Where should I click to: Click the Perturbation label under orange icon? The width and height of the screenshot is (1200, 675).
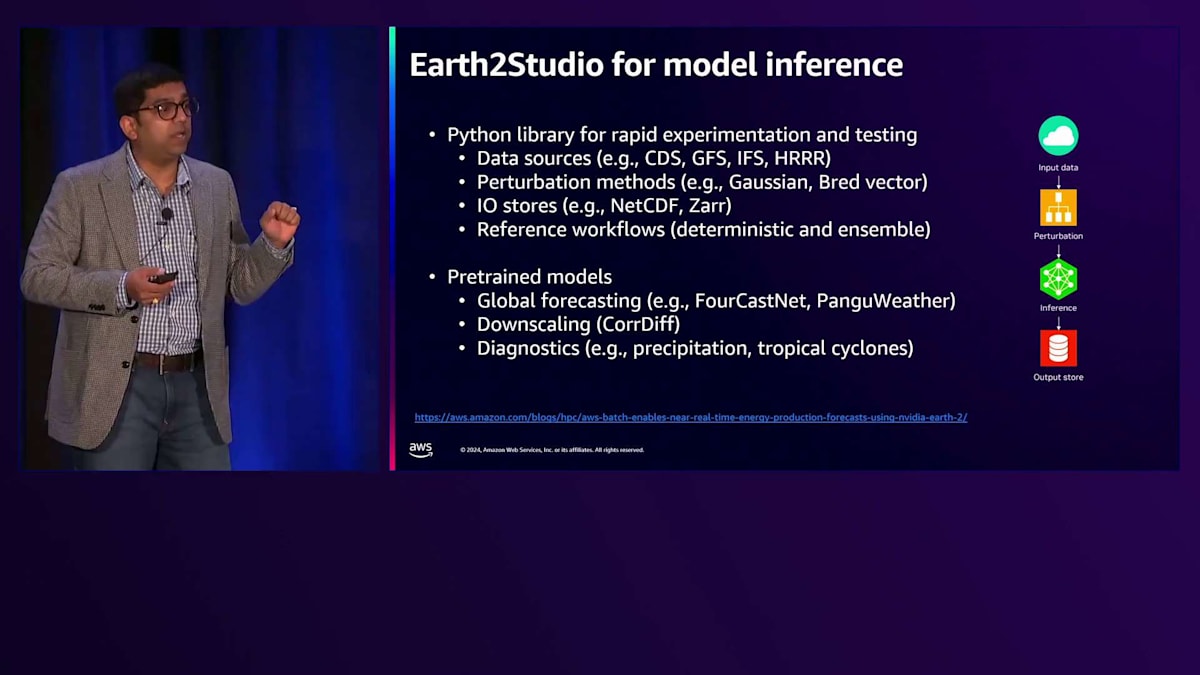(1058, 237)
